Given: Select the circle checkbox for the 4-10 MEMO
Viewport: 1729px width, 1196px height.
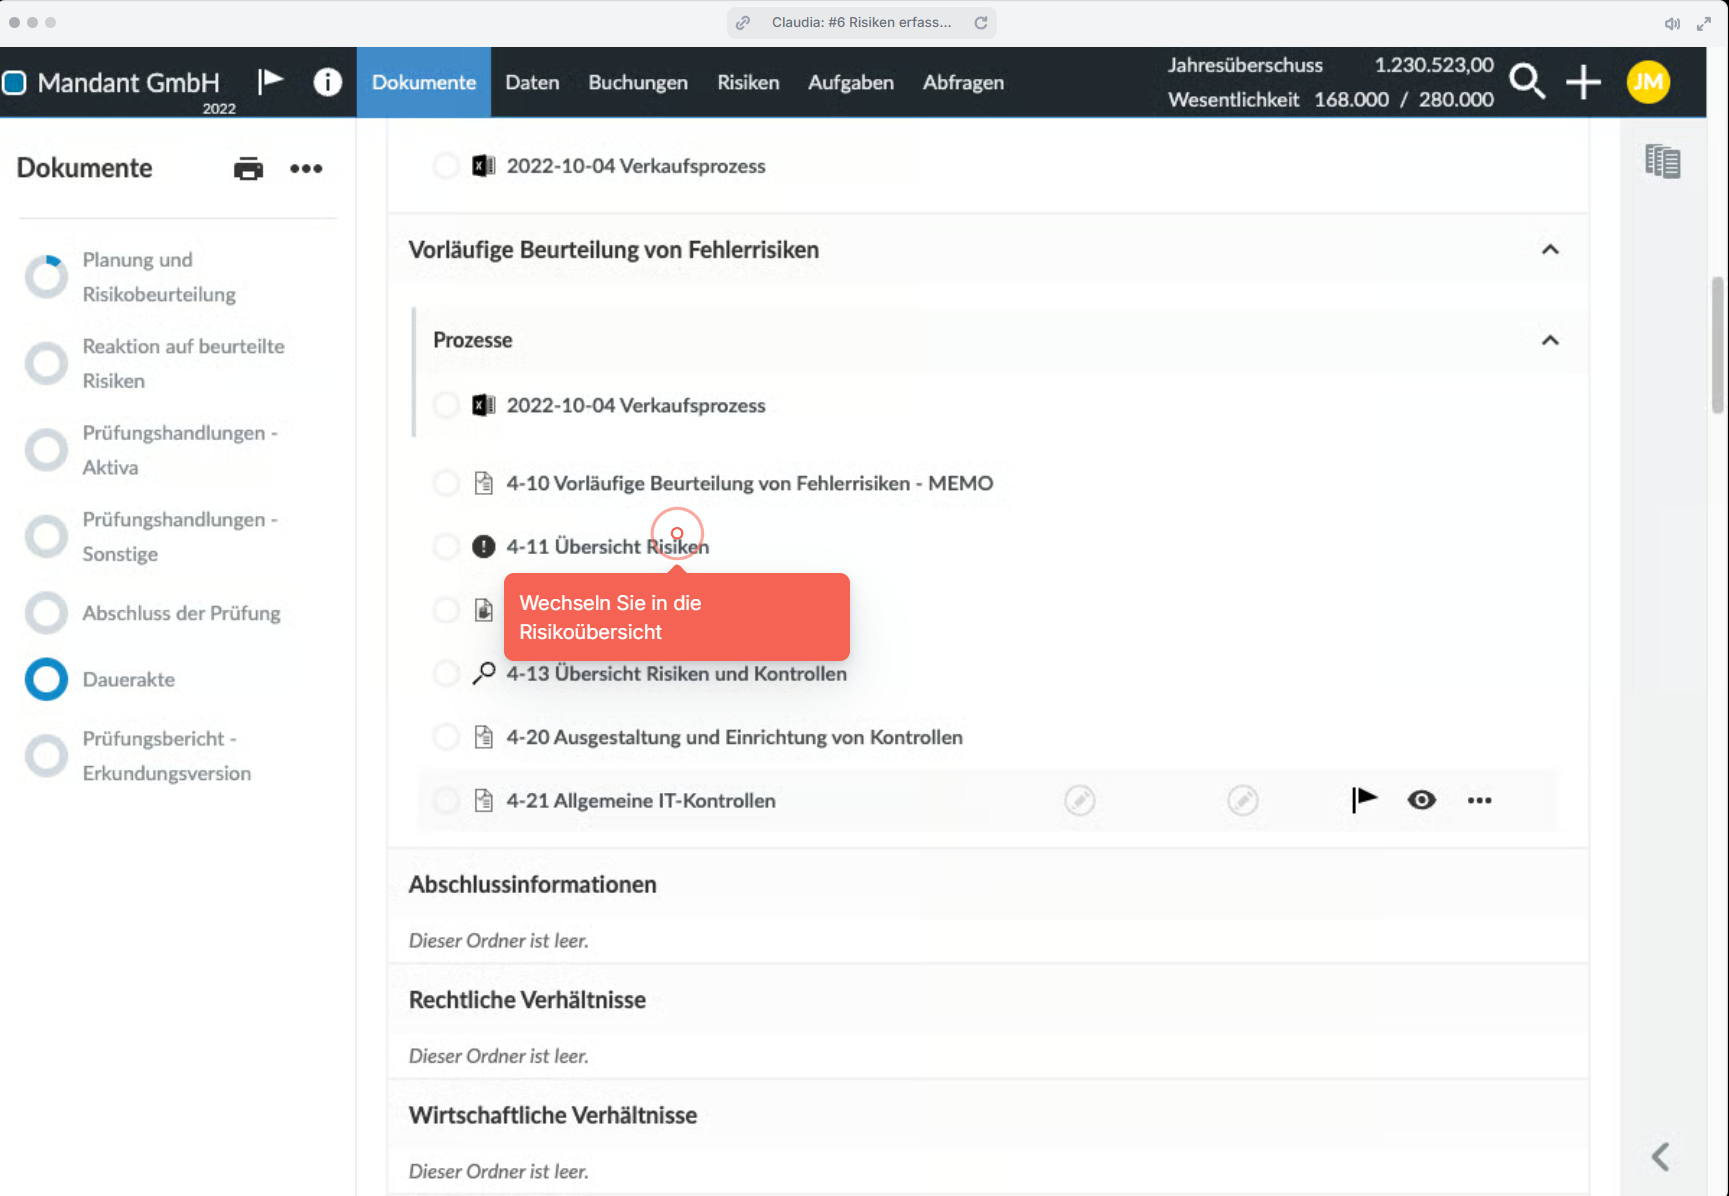Looking at the screenshot, I should point(446,483).
